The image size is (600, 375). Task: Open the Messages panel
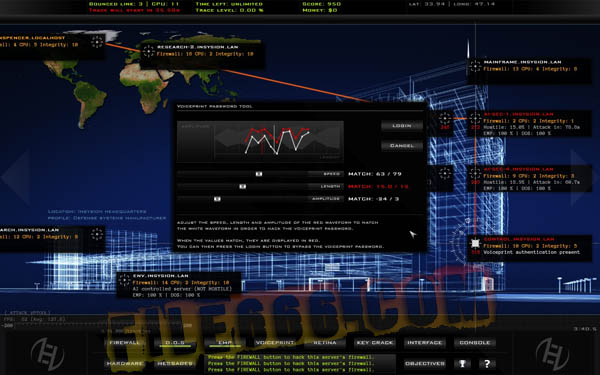click(x=175, y=364)
